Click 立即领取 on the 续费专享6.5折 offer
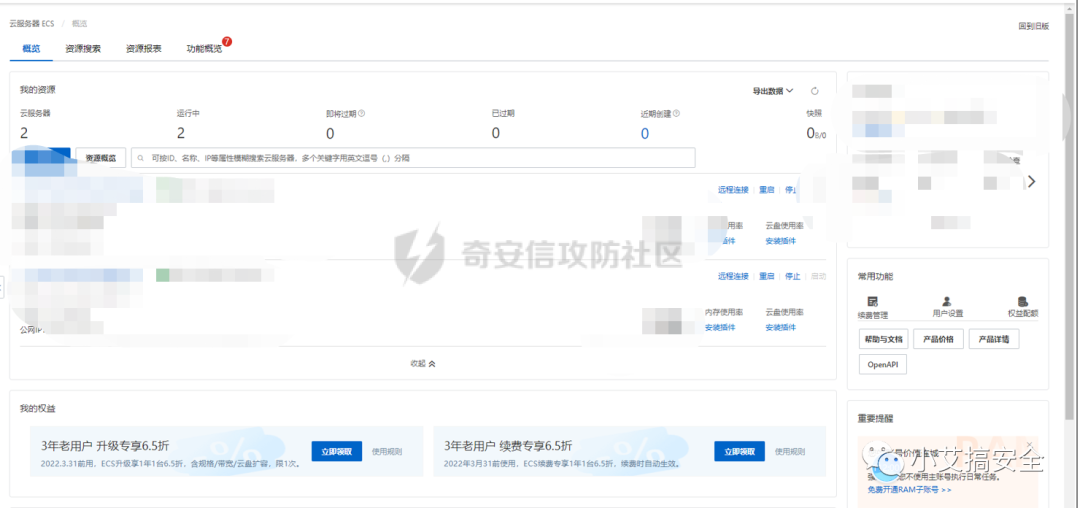The width and height of the screenshot is (1080, 508). (740, 452)
